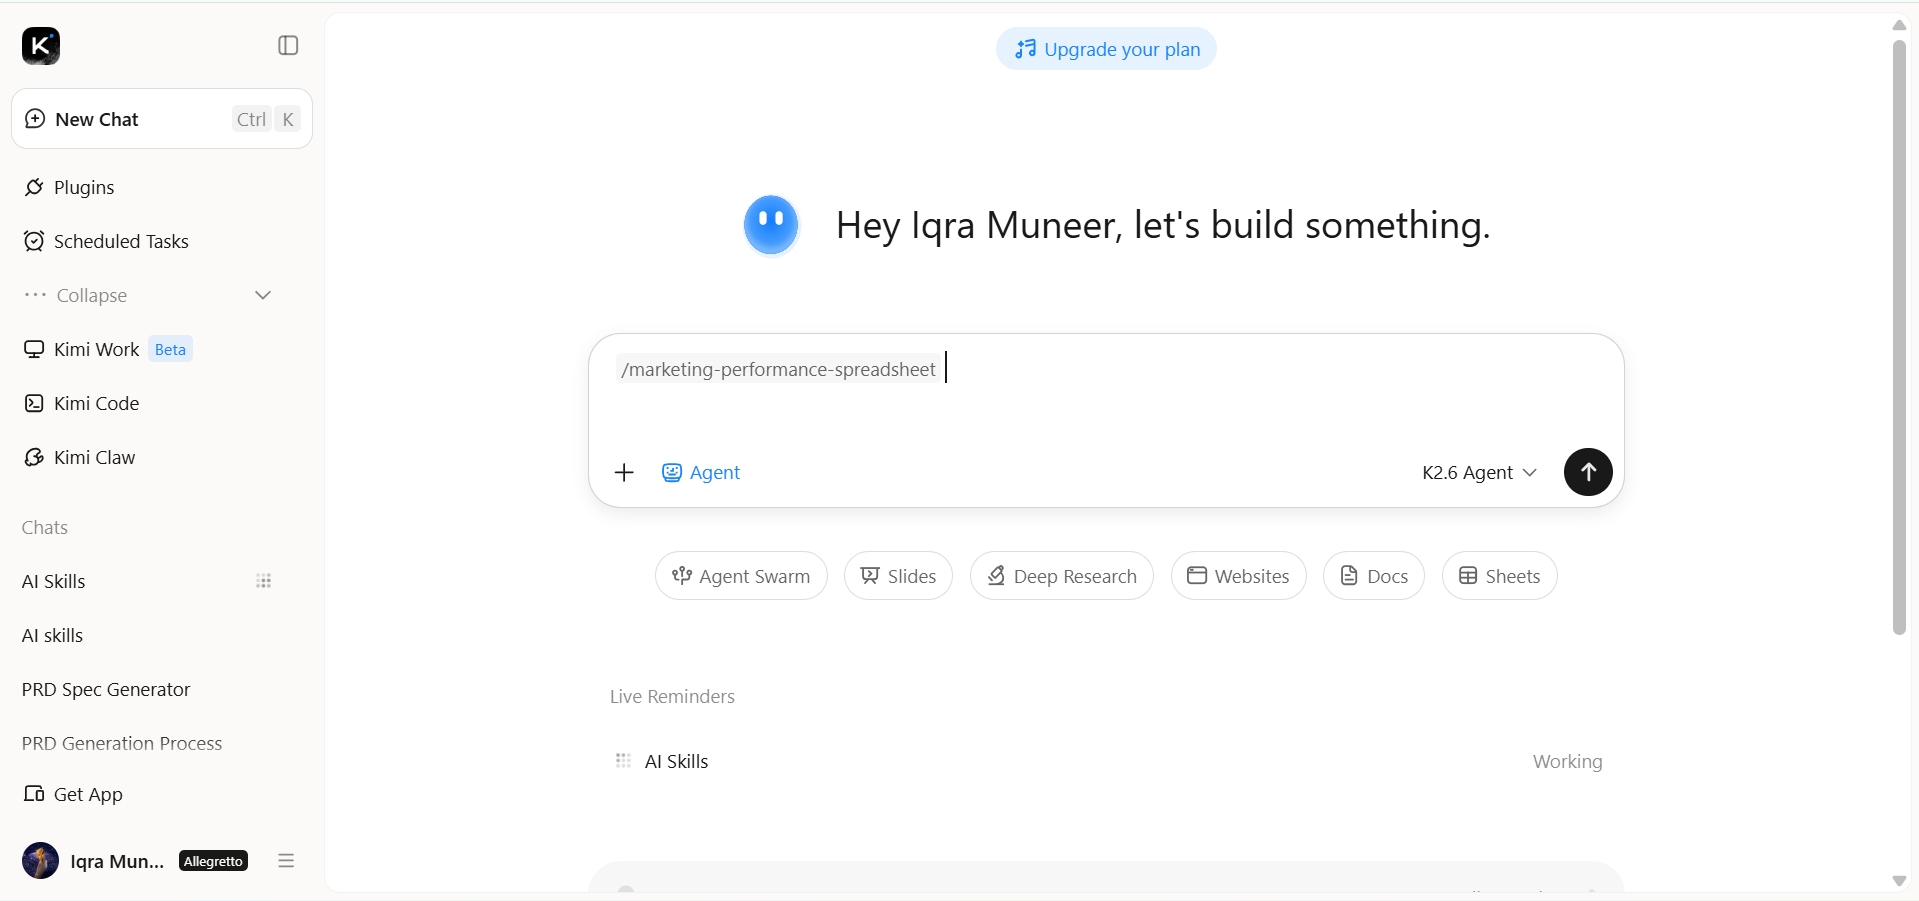Click the Kimi logo icon
1919x901 pixels.
pos(41,46)
